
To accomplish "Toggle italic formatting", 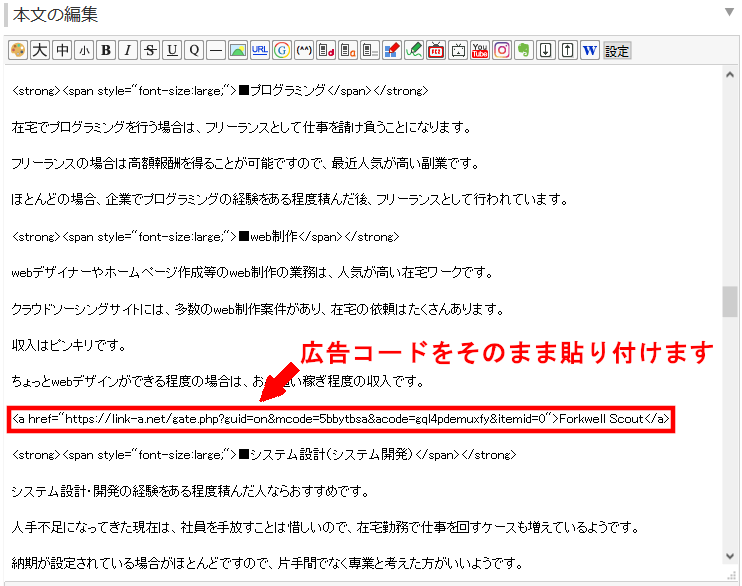I will tap(128, 50).
